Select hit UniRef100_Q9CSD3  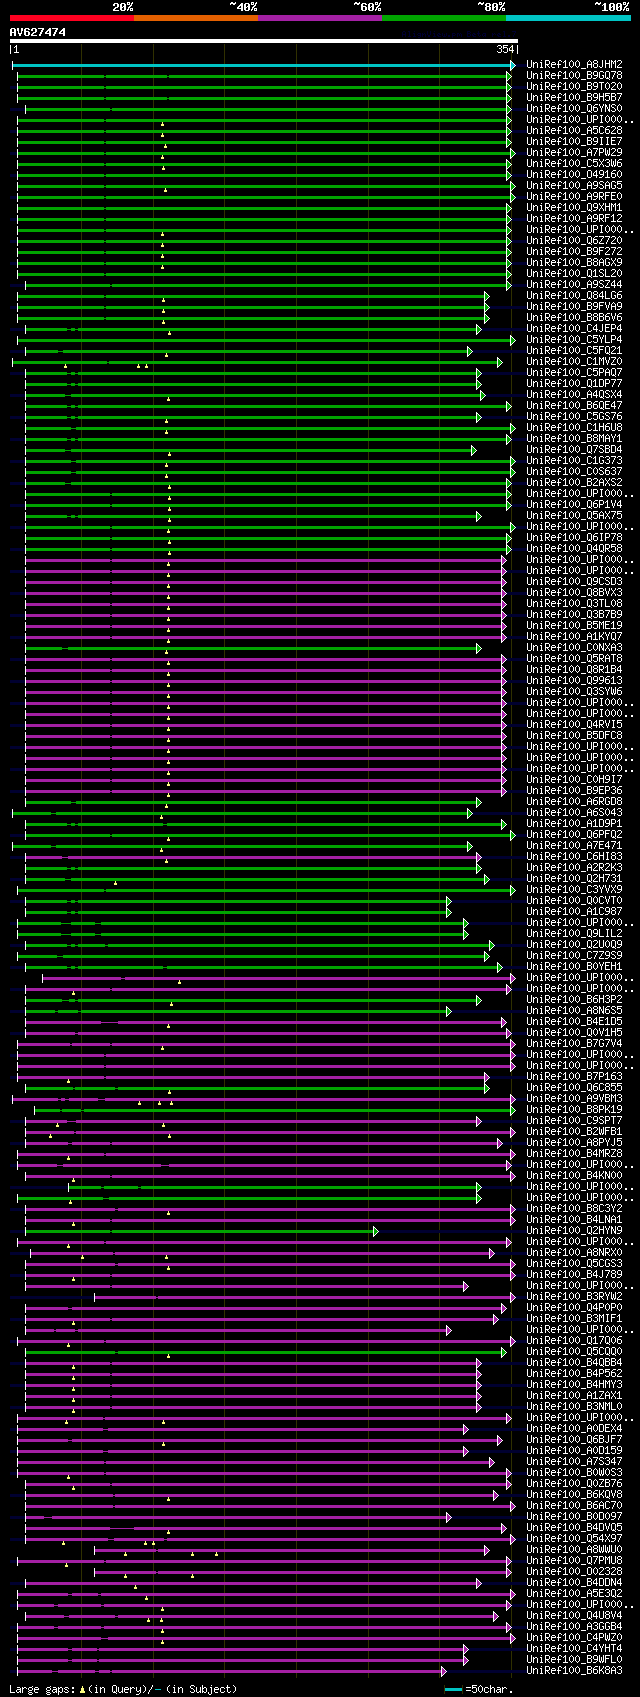(574, 582)
